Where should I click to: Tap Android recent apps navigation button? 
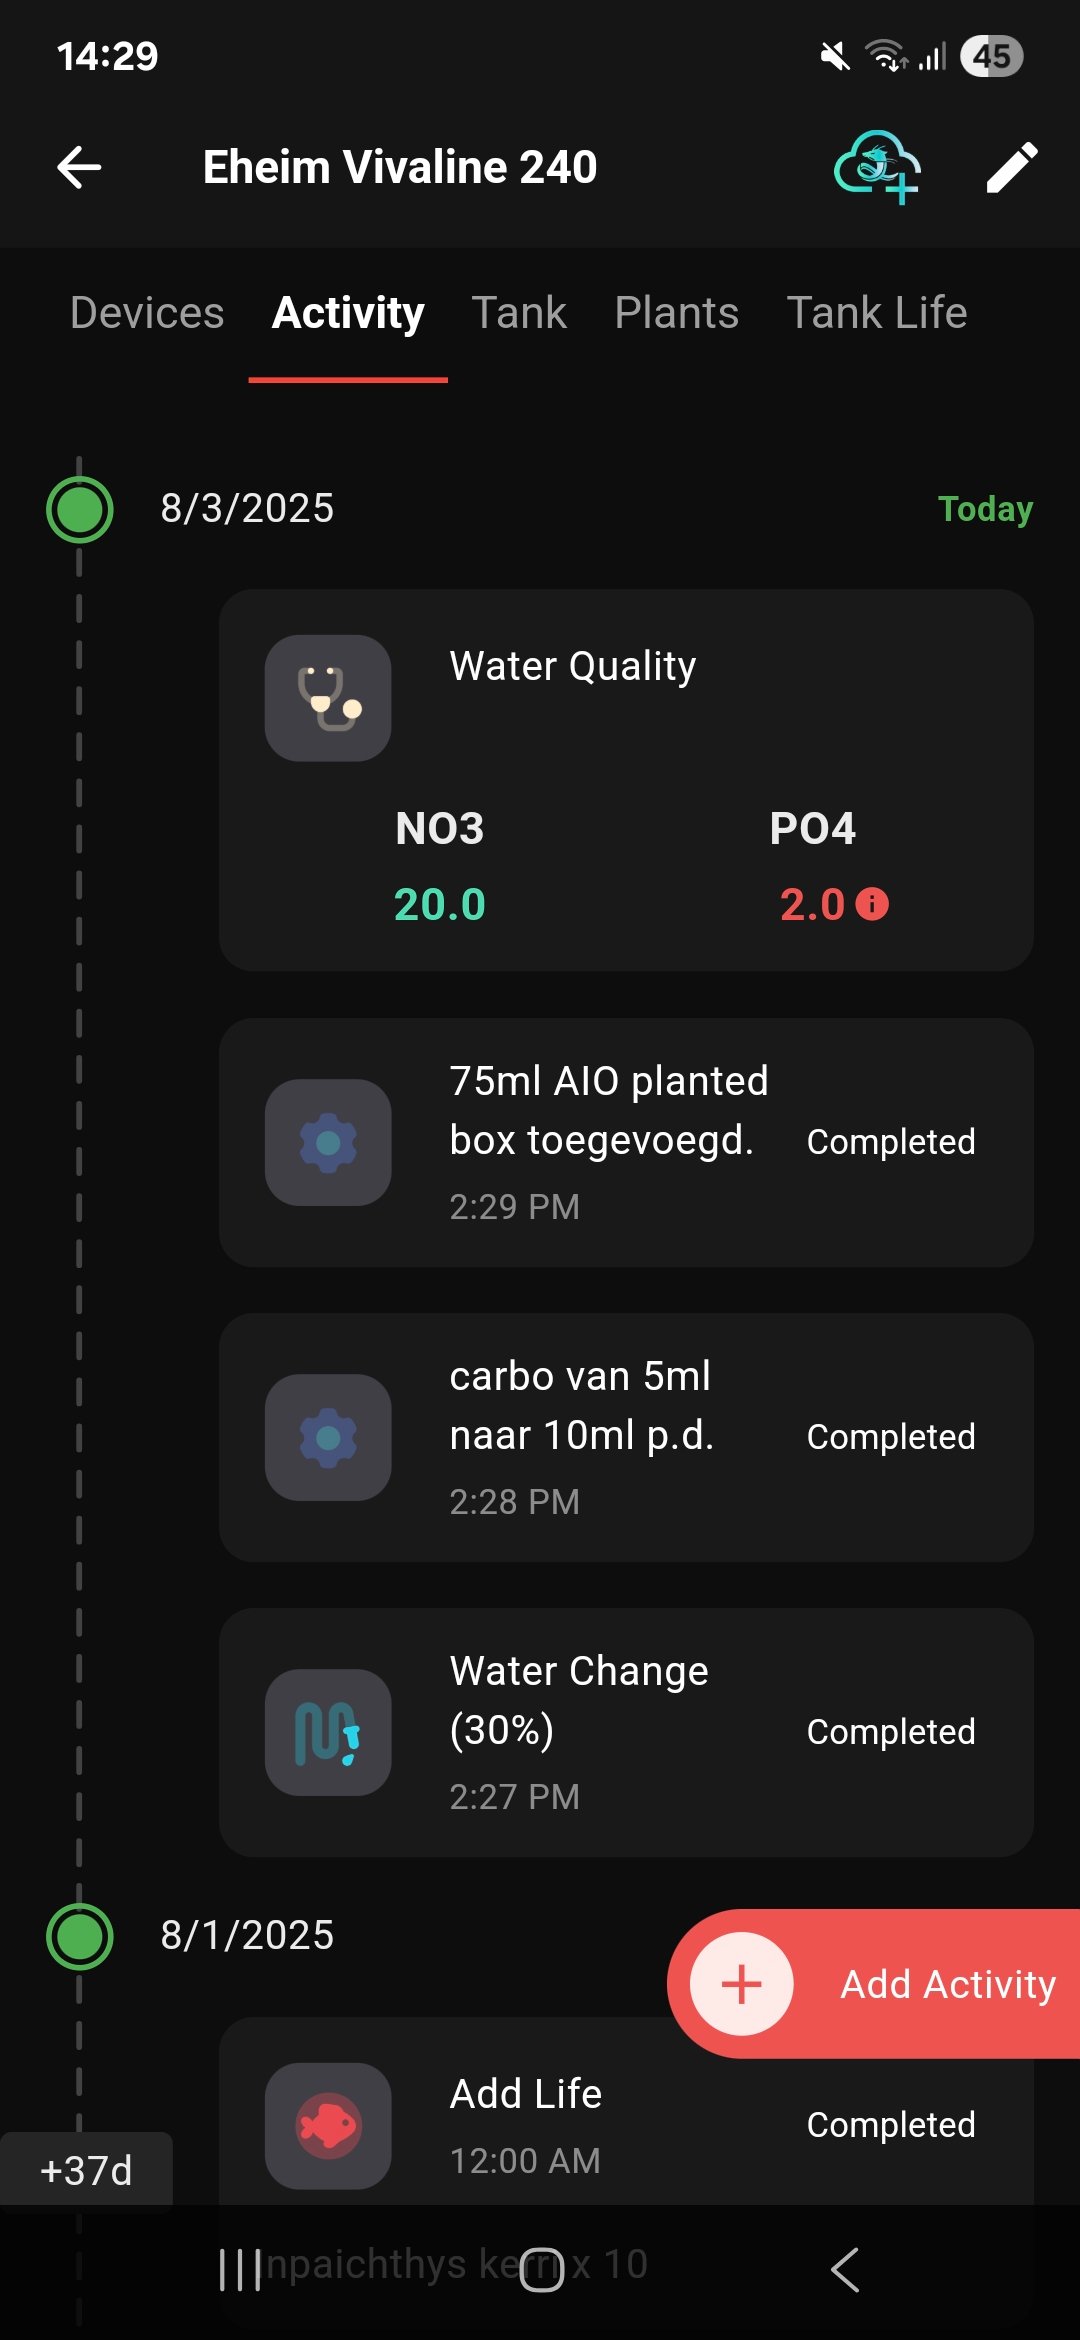click(240, 2270)
